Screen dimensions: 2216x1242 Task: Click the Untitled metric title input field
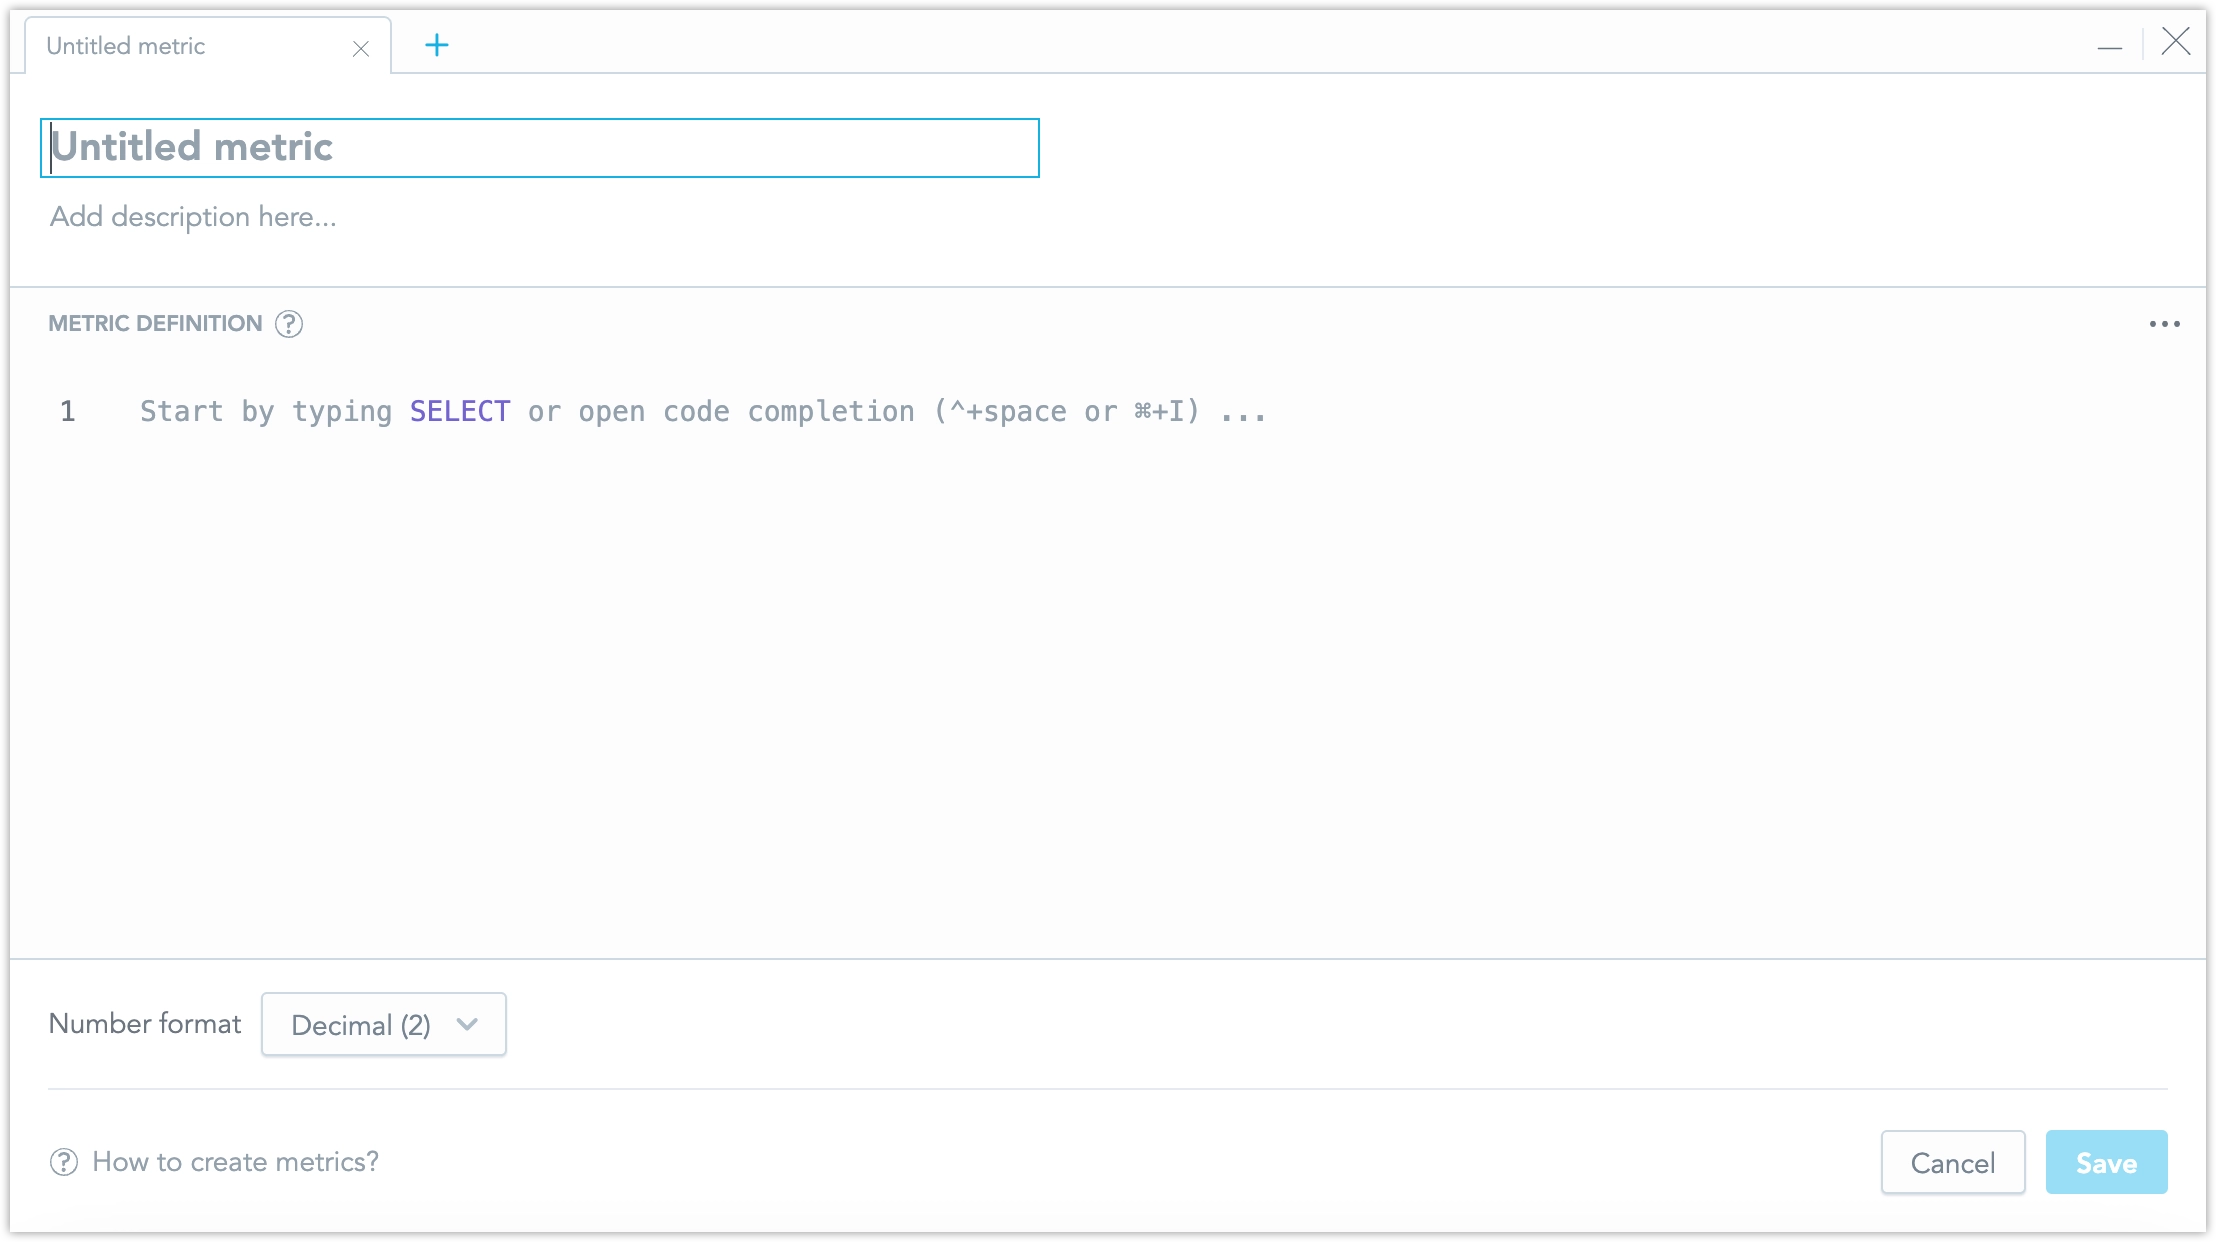click(539, 146)
